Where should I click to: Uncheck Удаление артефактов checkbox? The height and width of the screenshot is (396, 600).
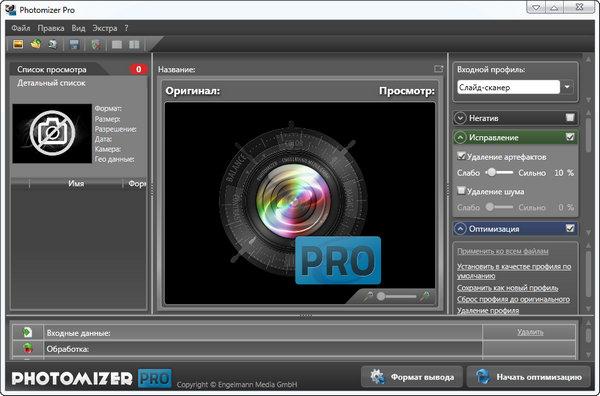[x=461, y=156]
